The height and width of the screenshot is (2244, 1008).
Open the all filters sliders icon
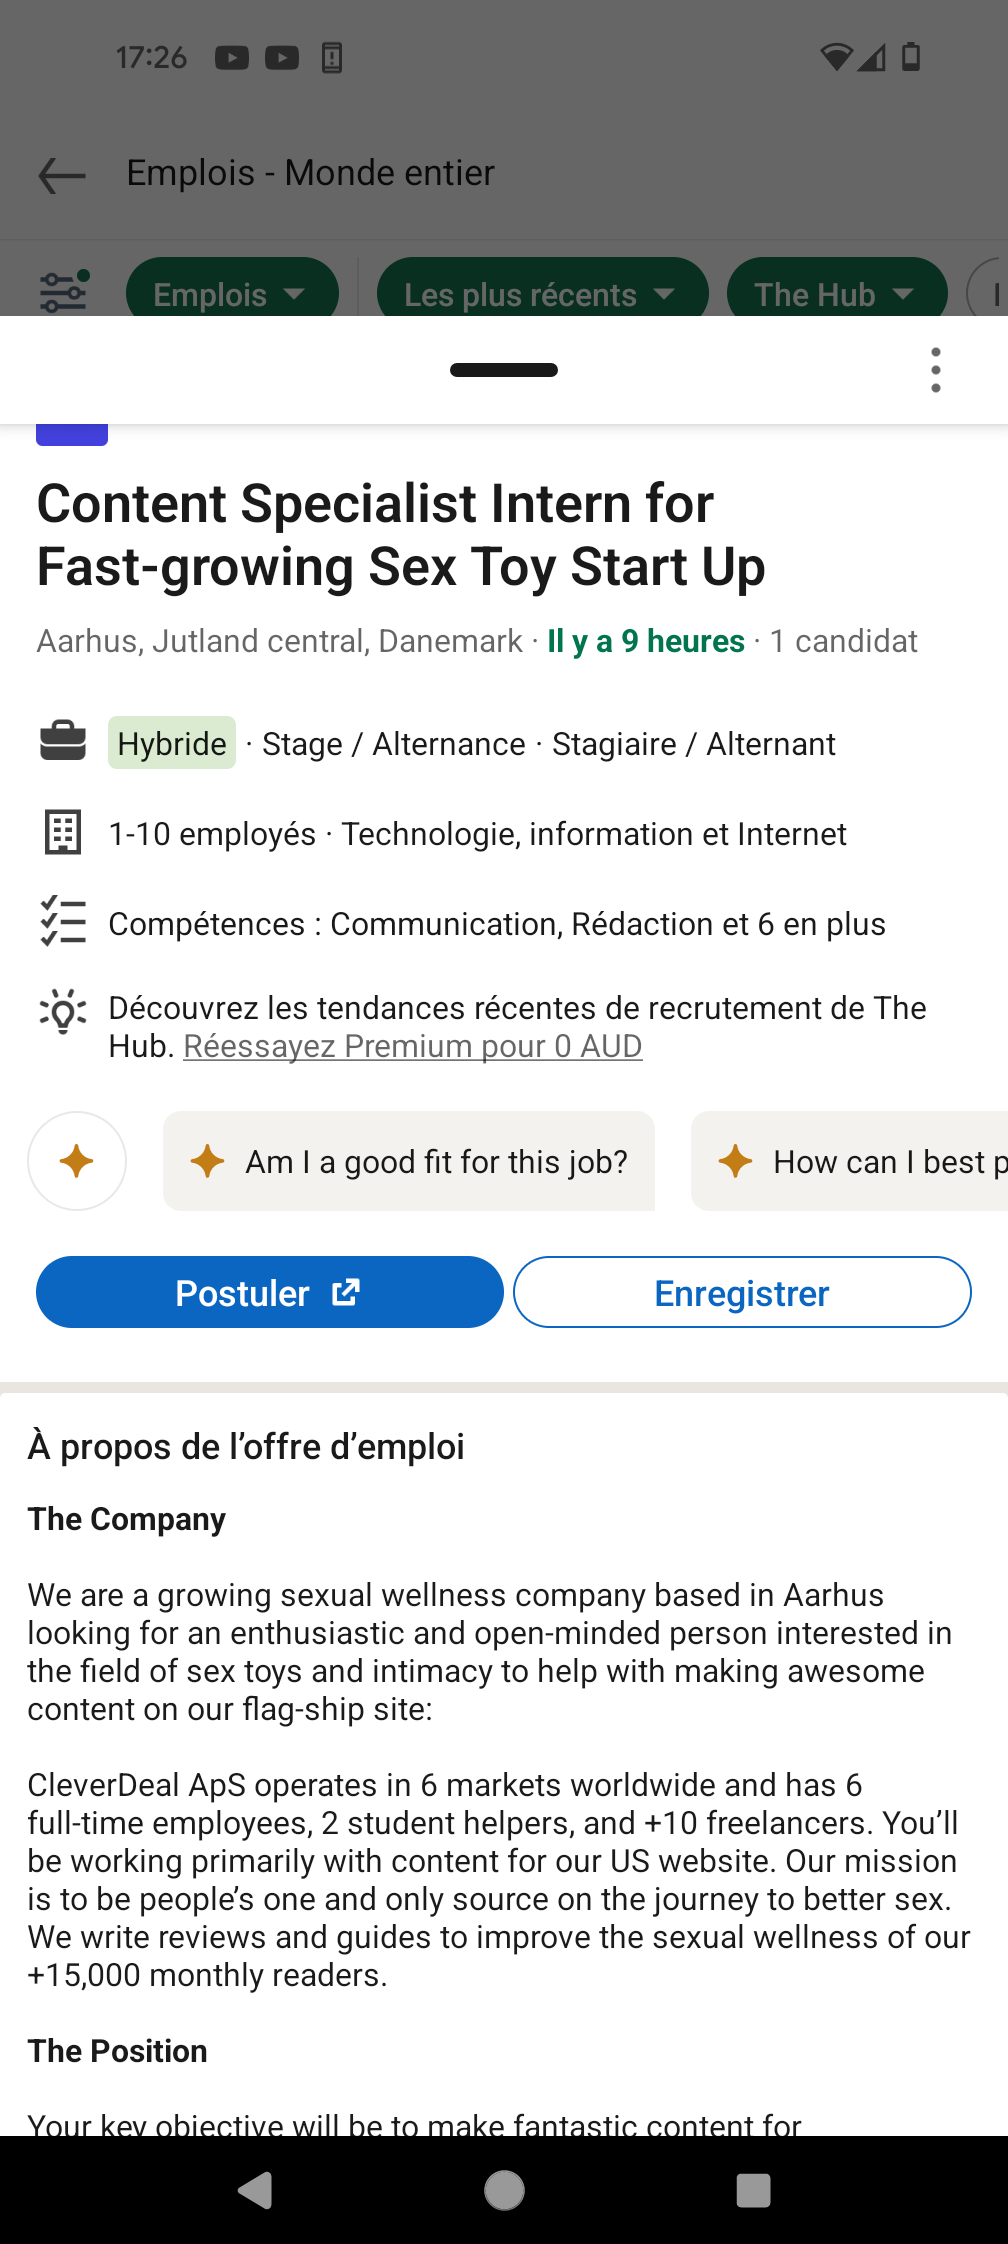coord(64,292)
